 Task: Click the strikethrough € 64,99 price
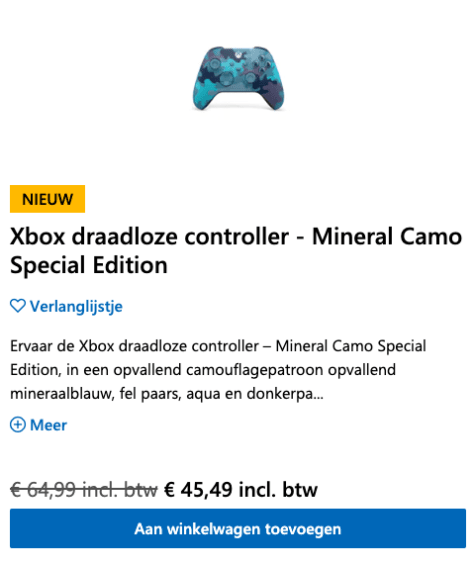coord(84,489)
